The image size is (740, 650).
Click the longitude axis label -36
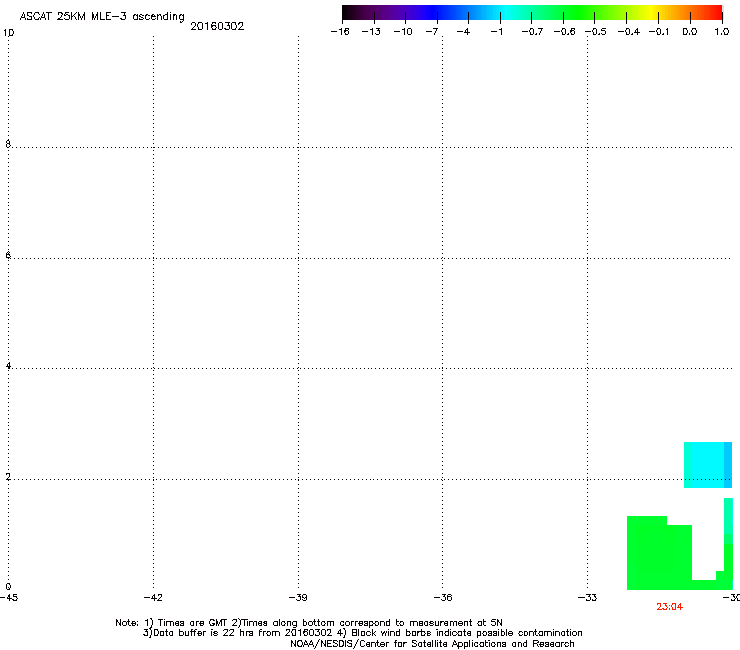443,598
